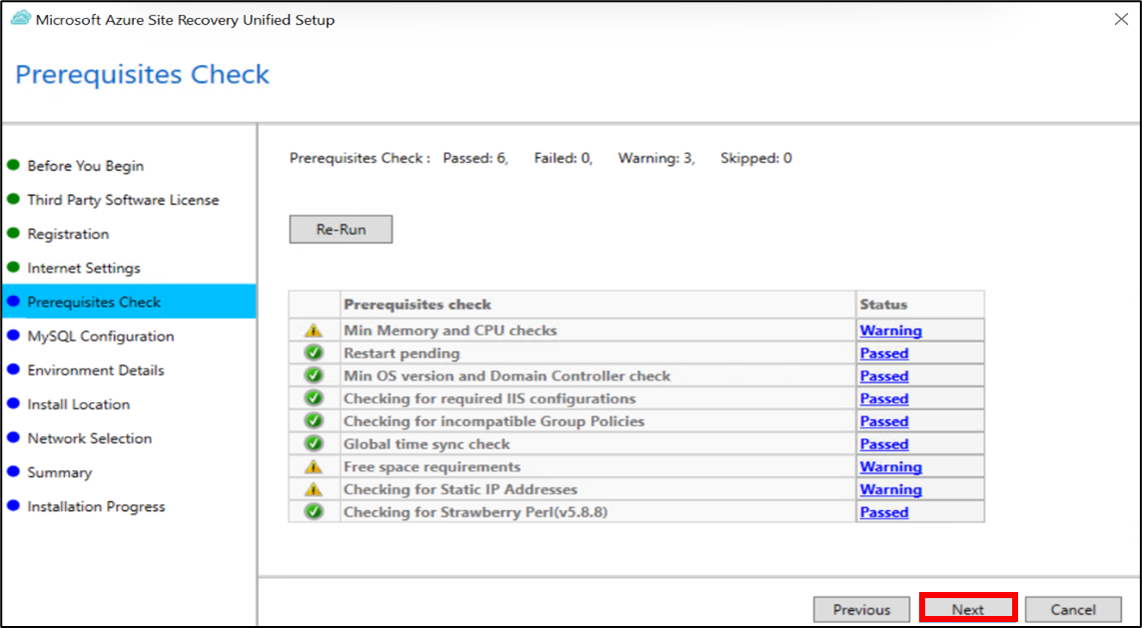Image resolution: width=1142 pixels, height=628 pixels.
Task: Click the 'Prerequisites check' column header
Action: [598, 305]
